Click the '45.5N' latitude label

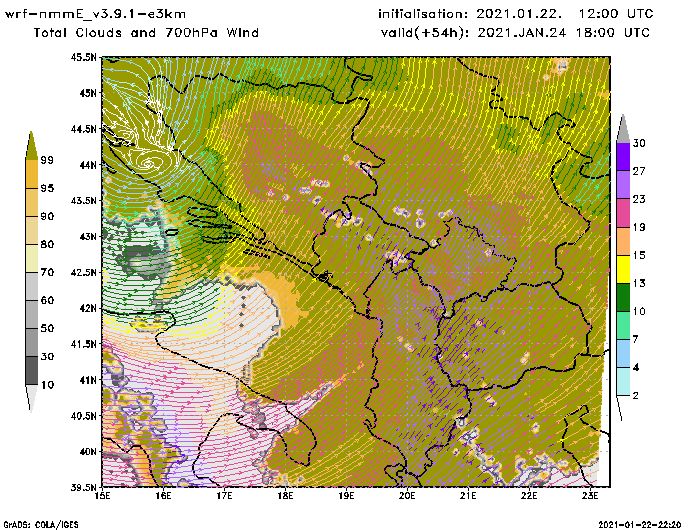(83, 57)
